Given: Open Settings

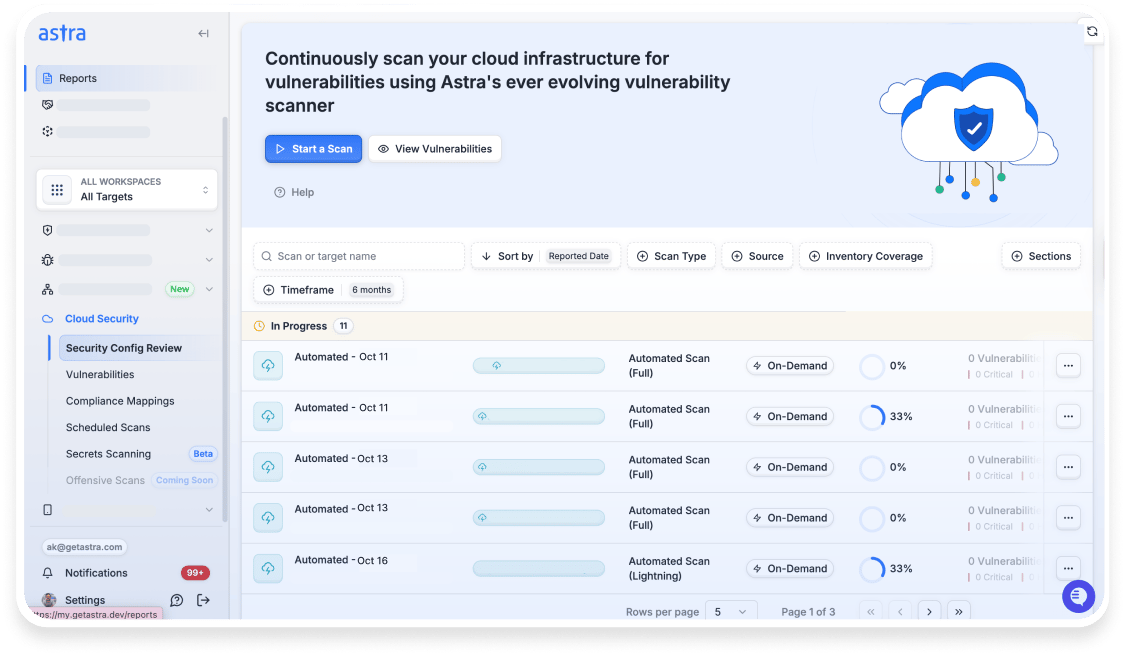Looking at the screenshot, I should pos(85,600).
